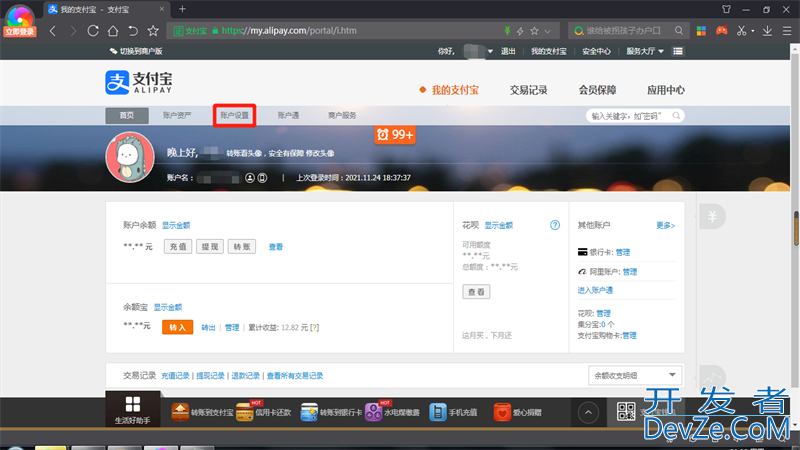Click the Huabei question mark help icon
Image resolution: width=800 pixels, height=450 pixels.
tap(555, 225)
